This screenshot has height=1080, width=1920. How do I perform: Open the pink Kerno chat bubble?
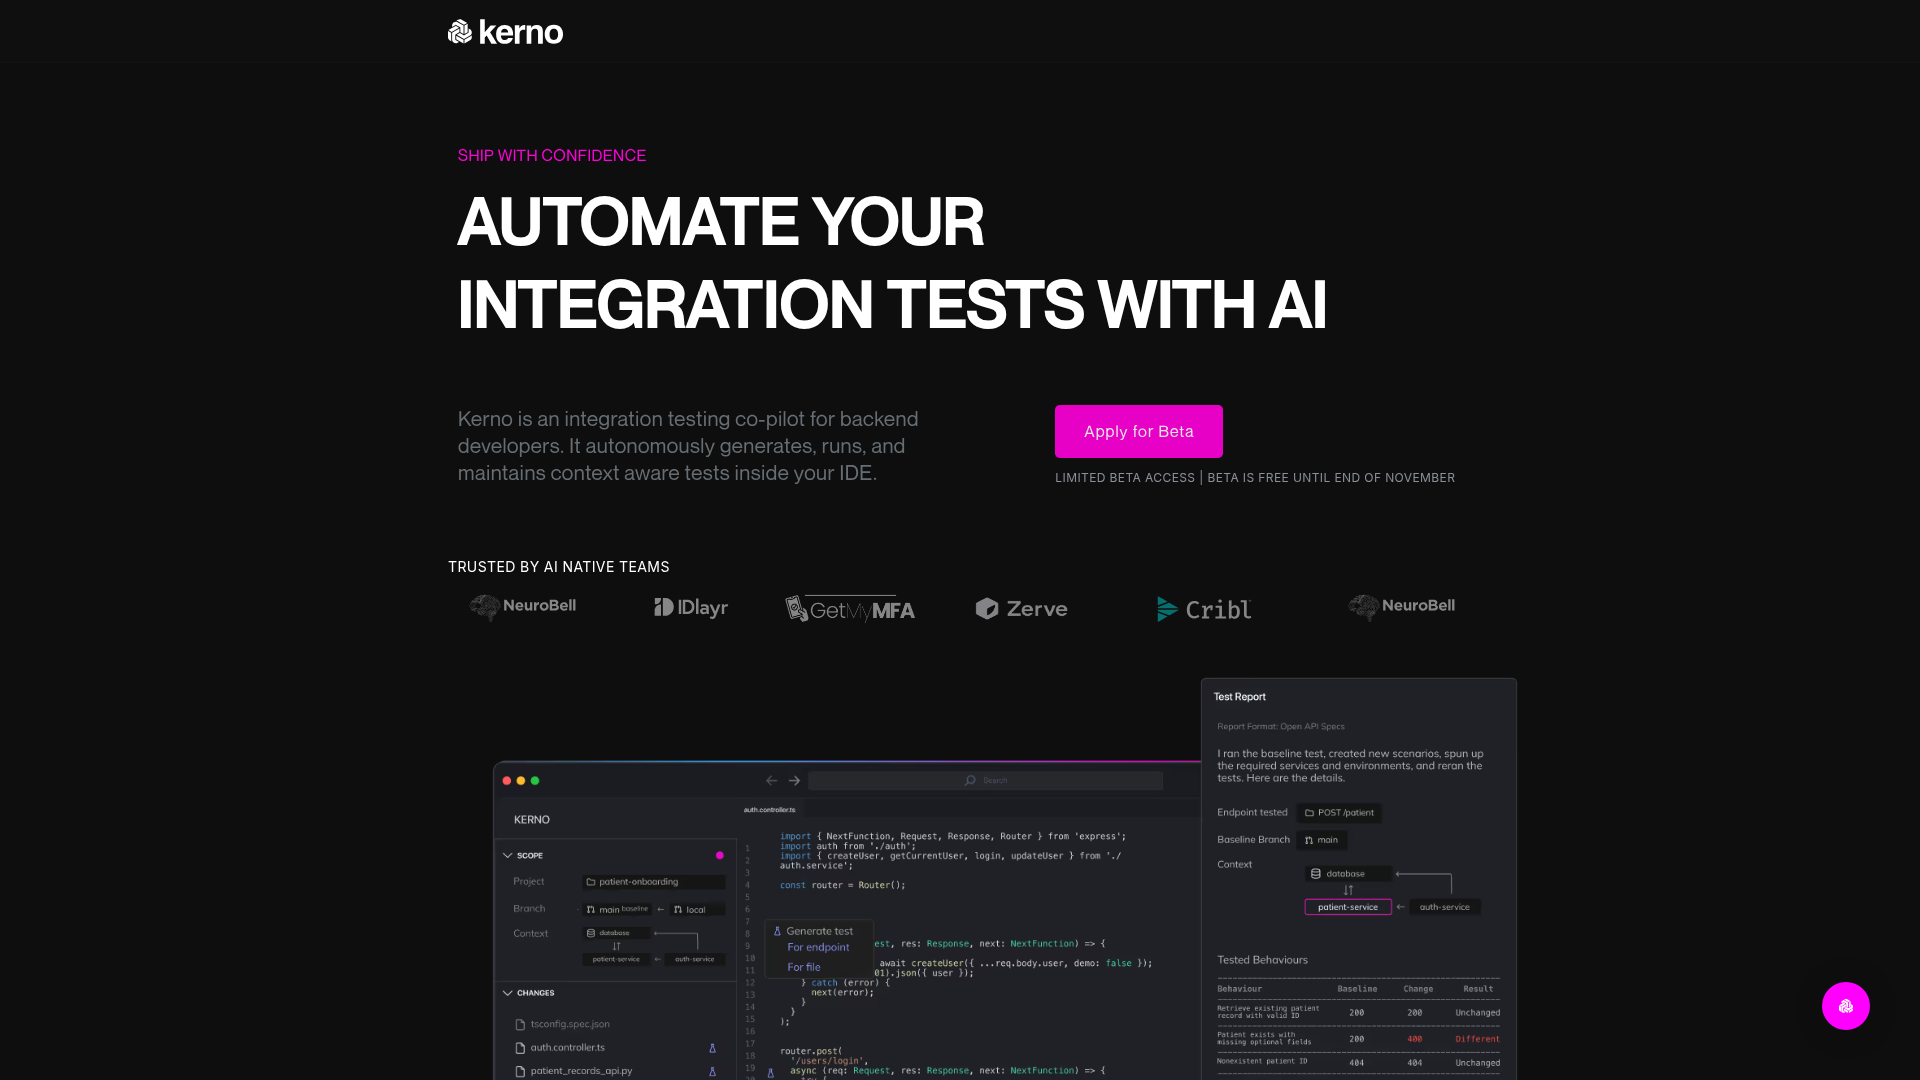1846,1006
